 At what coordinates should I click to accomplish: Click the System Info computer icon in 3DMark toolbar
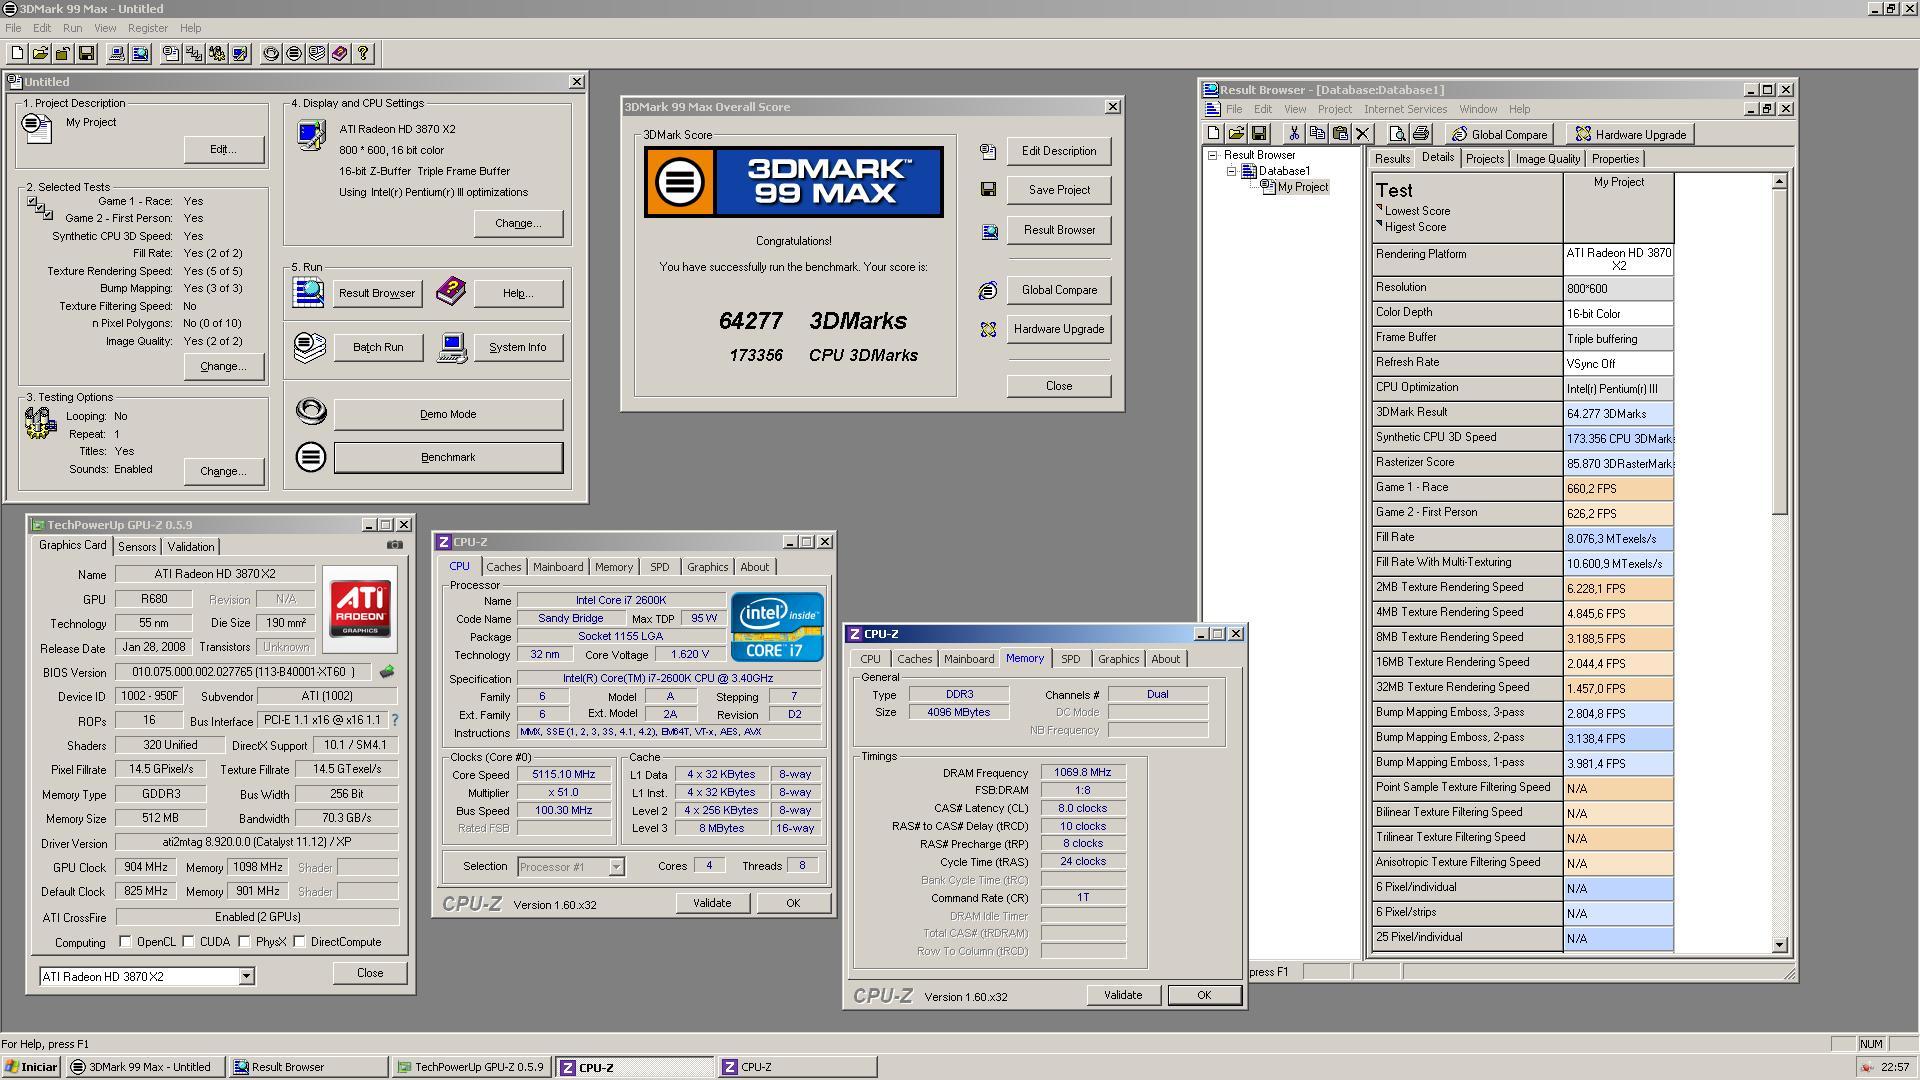(117, 54)
